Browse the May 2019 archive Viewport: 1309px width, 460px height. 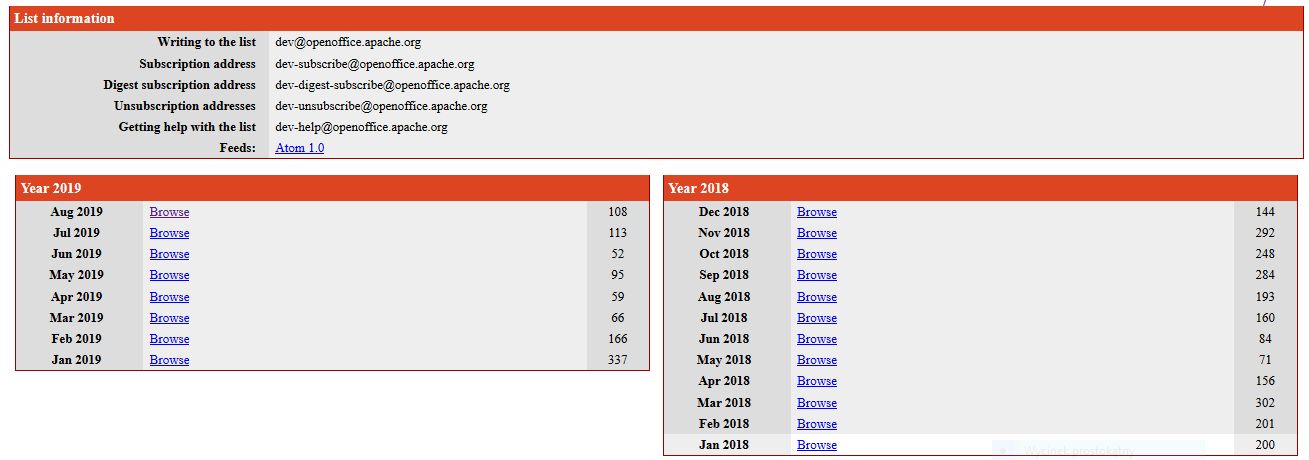pyautogui.click(x=169, y=275)
